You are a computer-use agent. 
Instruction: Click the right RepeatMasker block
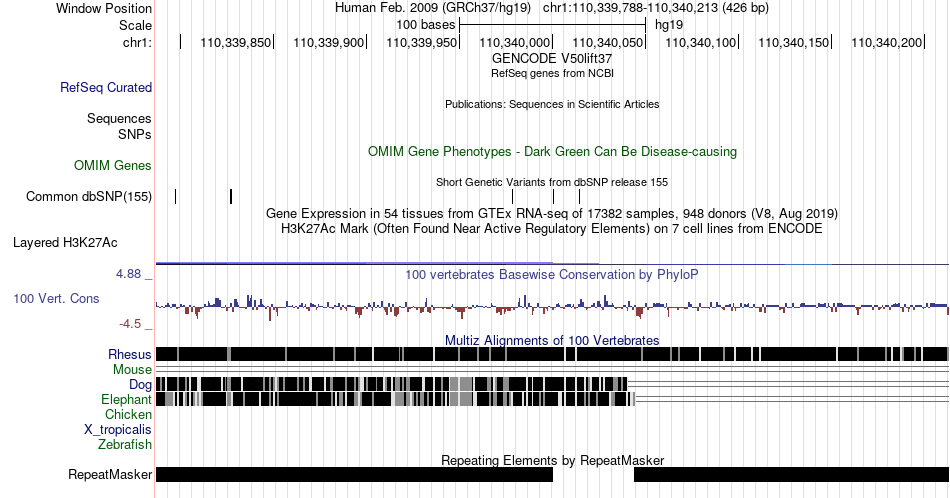791,474
